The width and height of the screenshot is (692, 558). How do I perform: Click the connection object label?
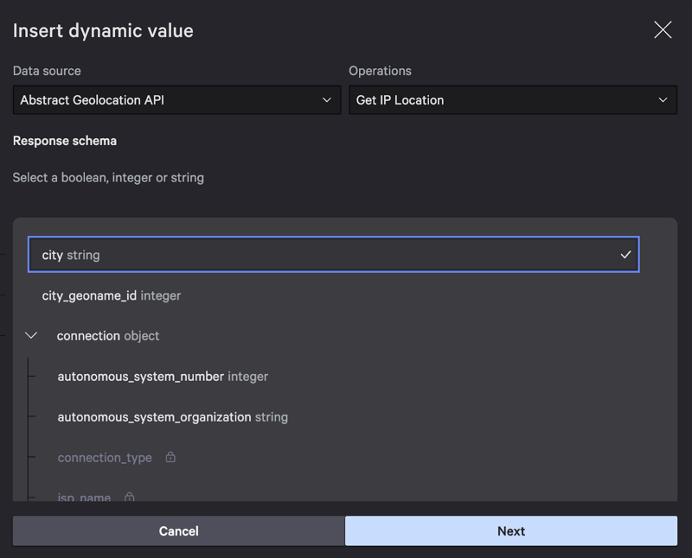point(108,336)
